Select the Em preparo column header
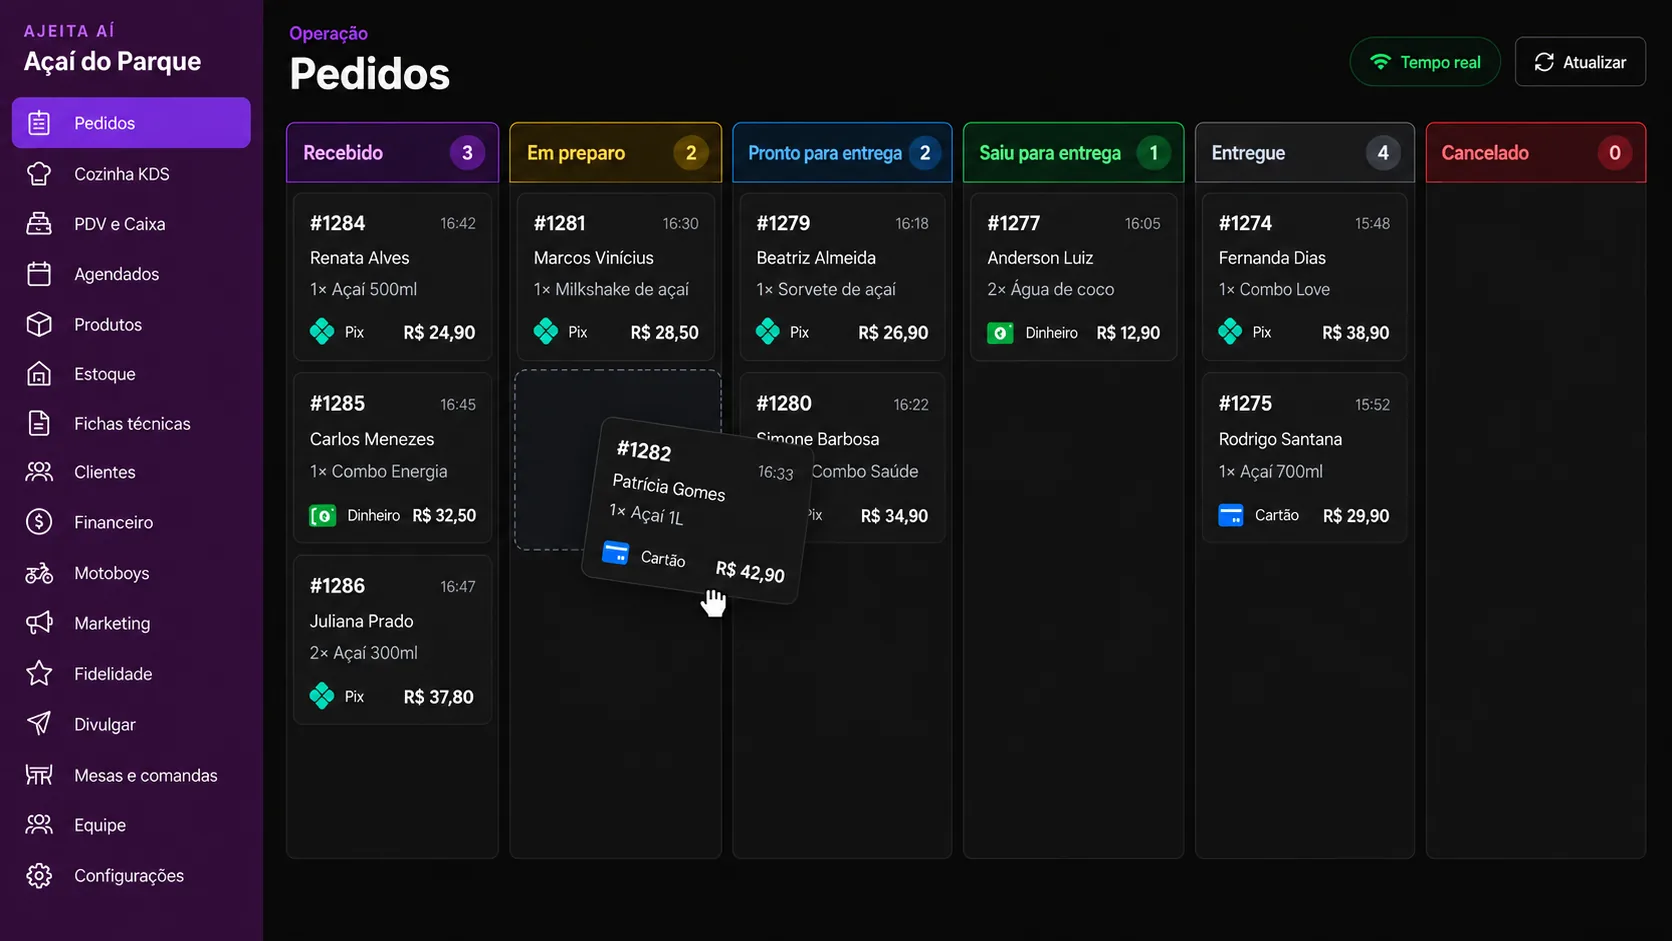The width and height of the screenshot is (1672, 941). pos(615,153)
